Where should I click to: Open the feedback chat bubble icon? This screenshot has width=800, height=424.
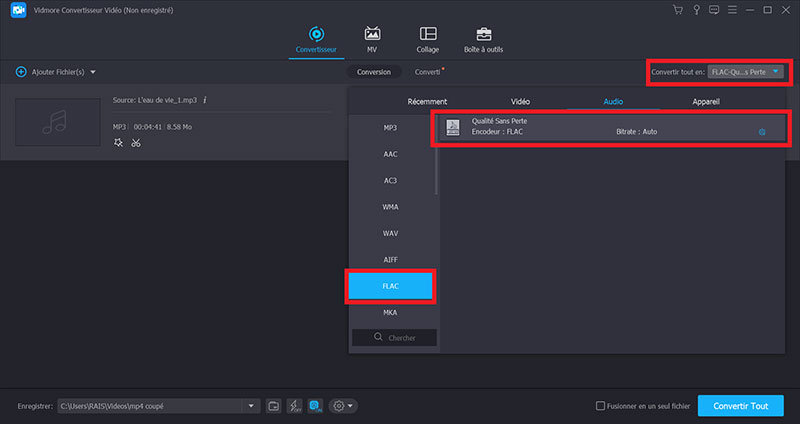click(715, 11)
